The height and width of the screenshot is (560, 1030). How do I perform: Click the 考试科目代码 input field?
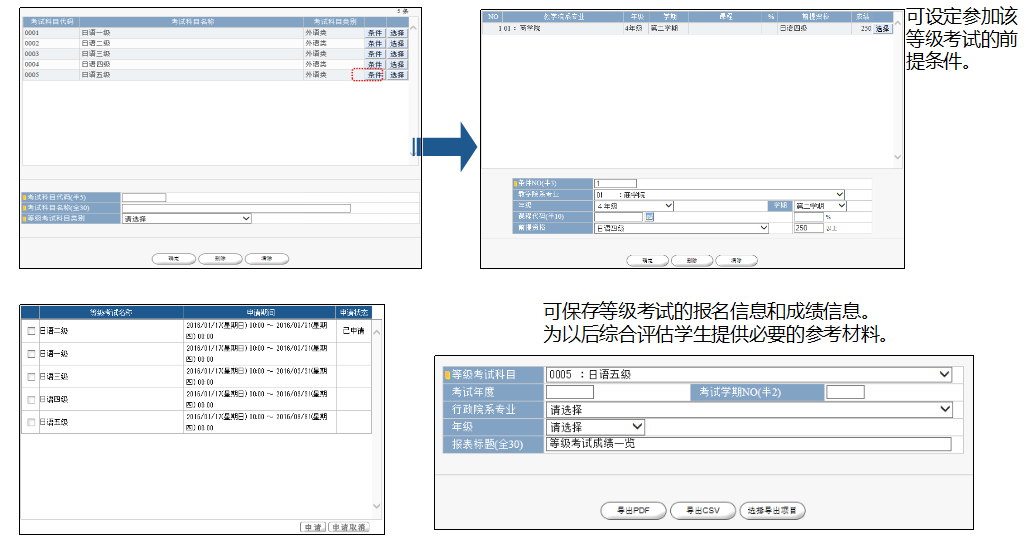point(144,197)
